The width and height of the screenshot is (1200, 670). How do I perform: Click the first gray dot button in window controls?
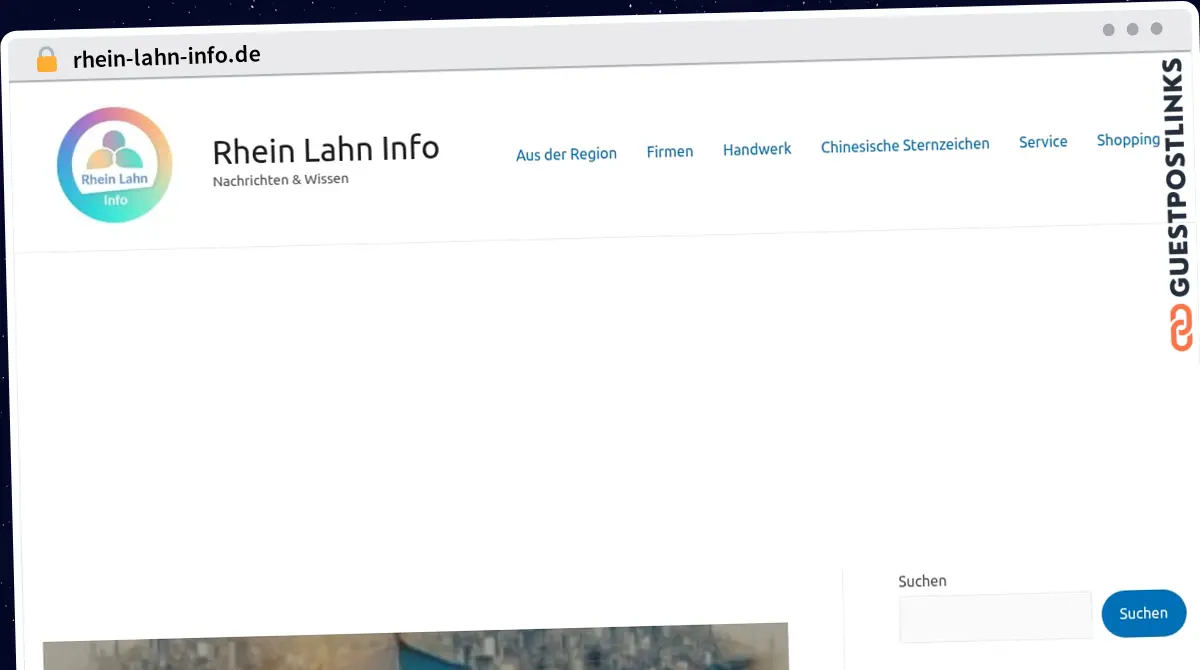(x=1108, y=30)
